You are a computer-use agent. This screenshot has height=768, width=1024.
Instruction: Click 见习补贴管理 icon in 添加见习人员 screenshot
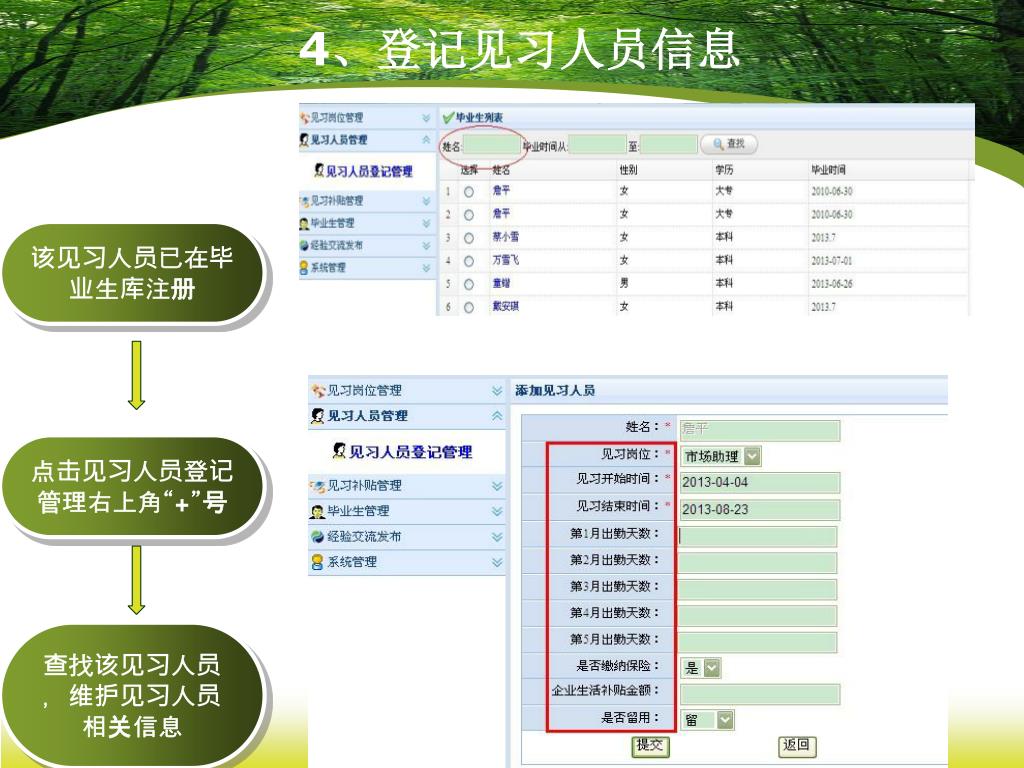(318, 486)
